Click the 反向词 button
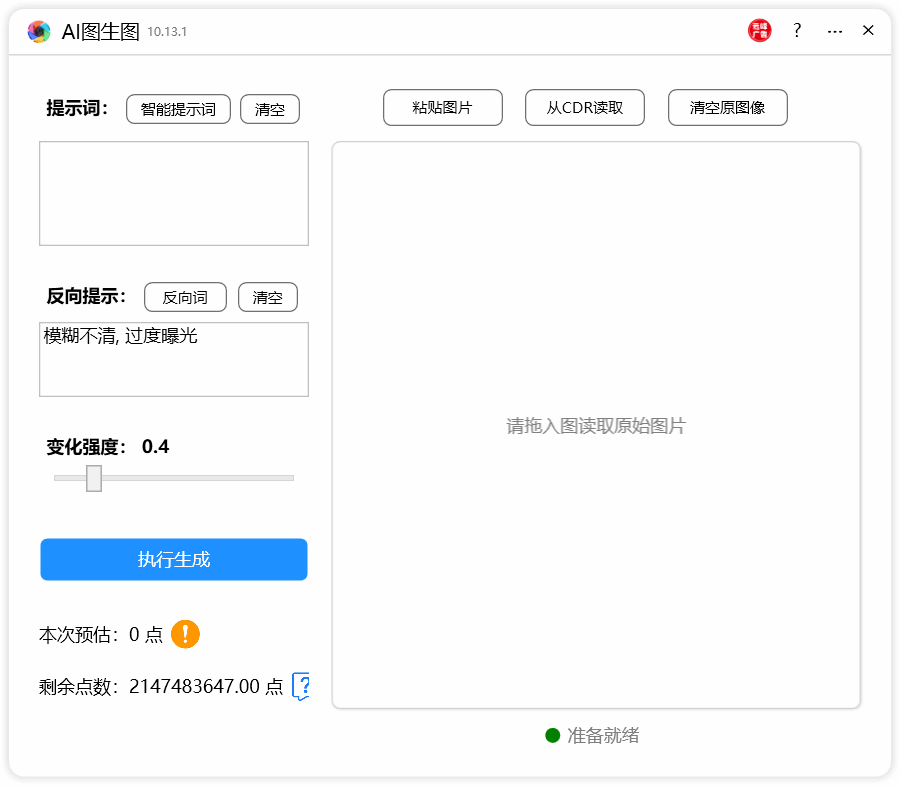900x786 pixels. [185, 297]
